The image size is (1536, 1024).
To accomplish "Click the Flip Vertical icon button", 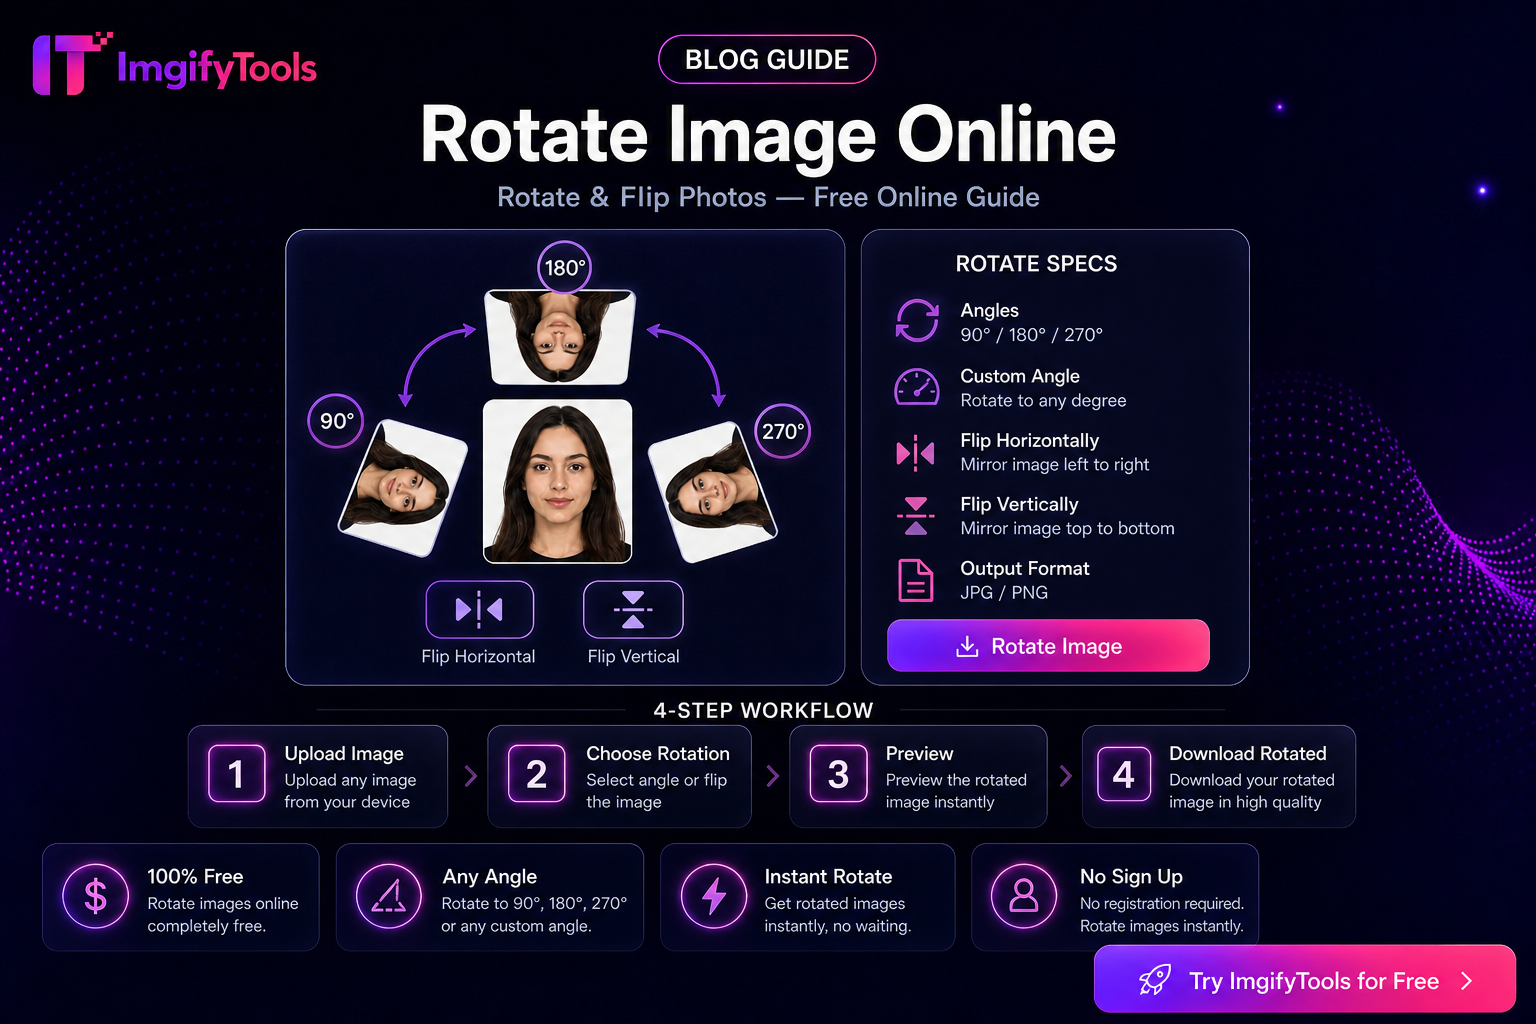I will point(633,610).
